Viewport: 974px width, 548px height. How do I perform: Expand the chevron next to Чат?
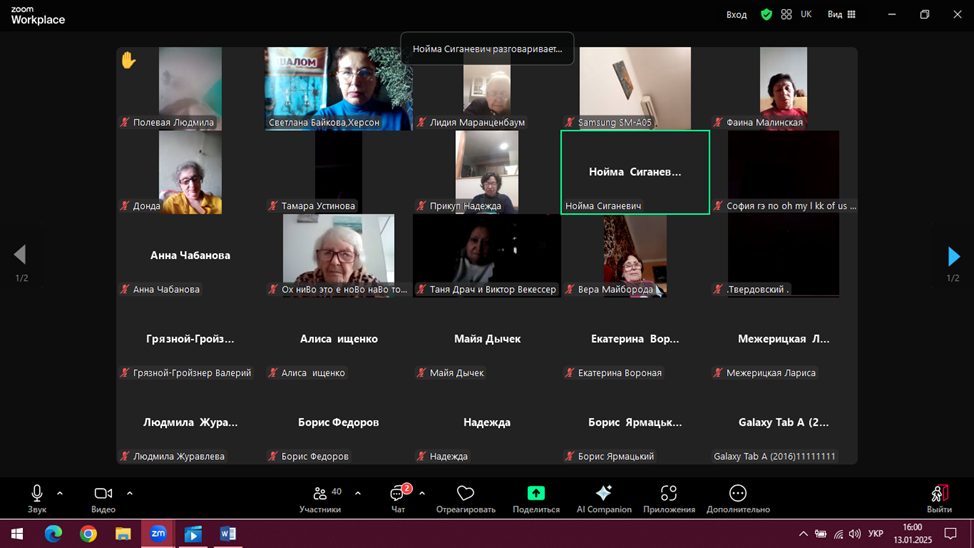422,493
